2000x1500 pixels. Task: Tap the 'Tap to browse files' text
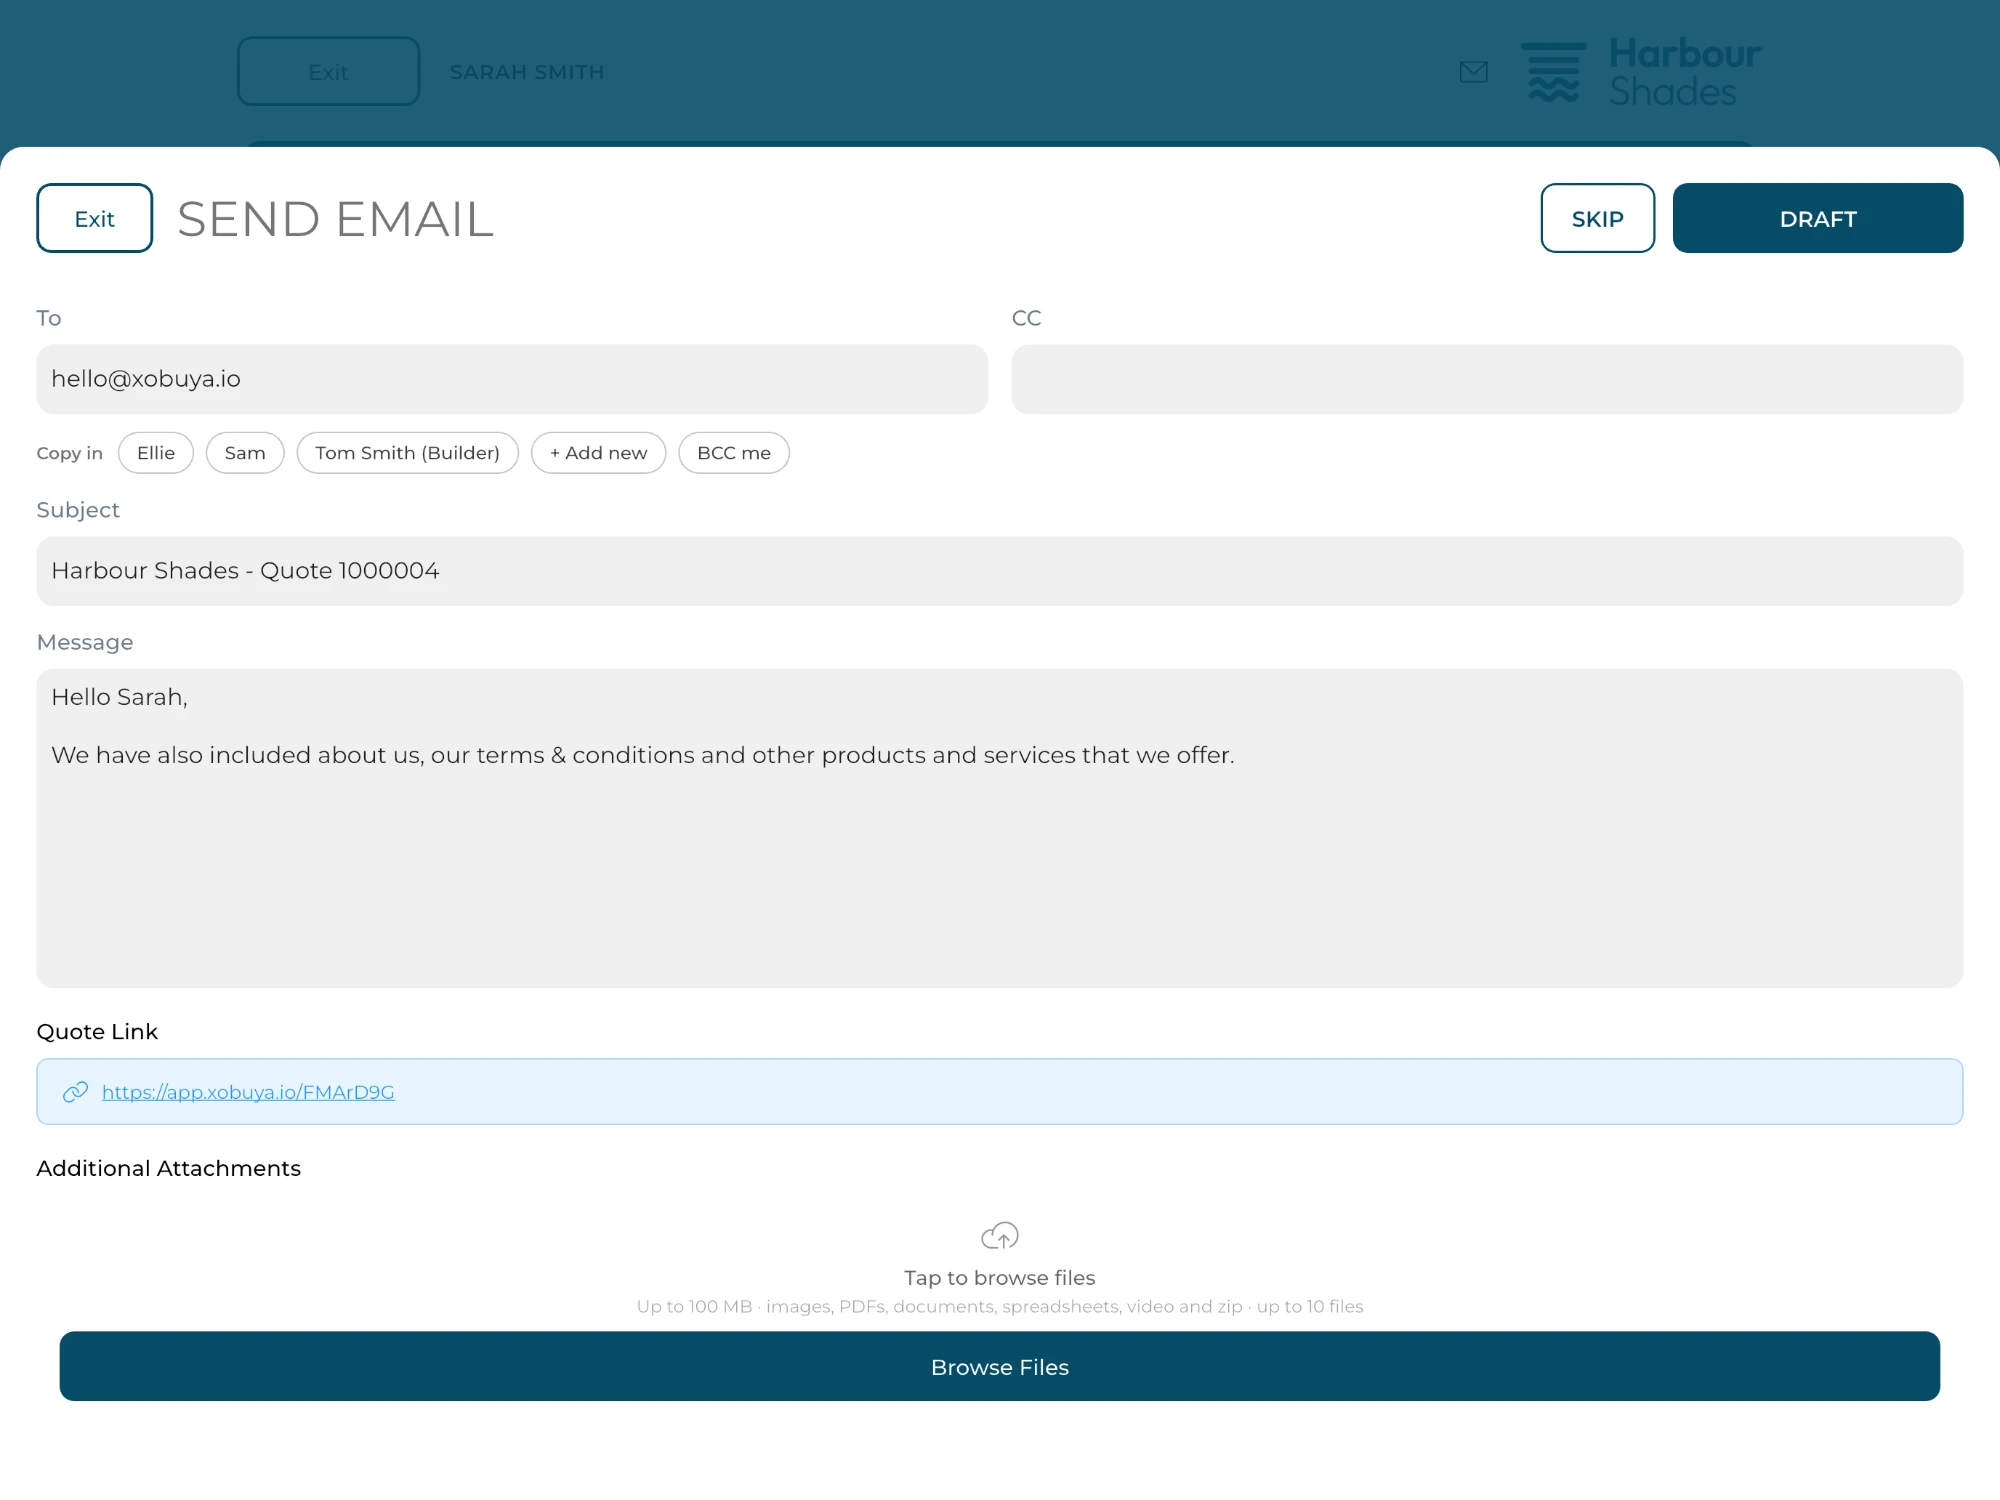tap(1000, 1278)
